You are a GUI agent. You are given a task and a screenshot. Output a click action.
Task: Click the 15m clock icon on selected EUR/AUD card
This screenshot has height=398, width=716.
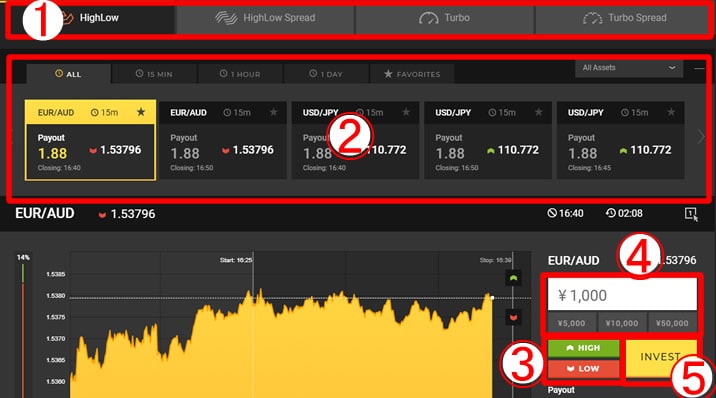click(95, 112)
